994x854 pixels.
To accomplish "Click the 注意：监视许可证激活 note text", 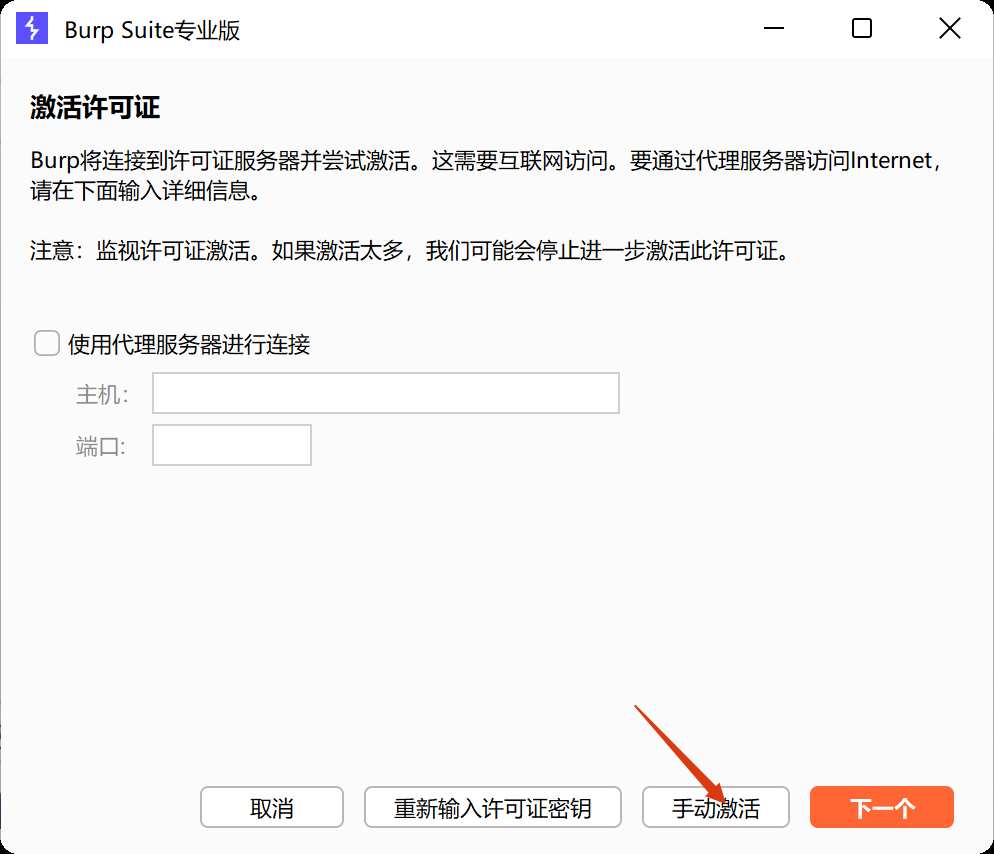I will tap(410, 250).
